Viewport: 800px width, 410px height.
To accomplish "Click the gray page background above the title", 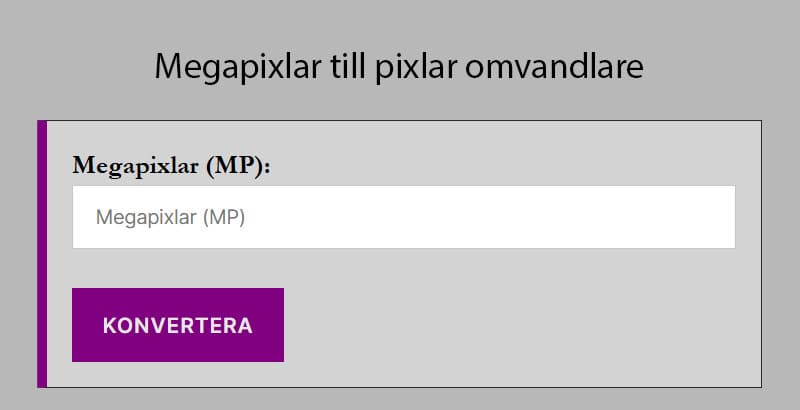I will pyautogui.click(x=400, y=20).
